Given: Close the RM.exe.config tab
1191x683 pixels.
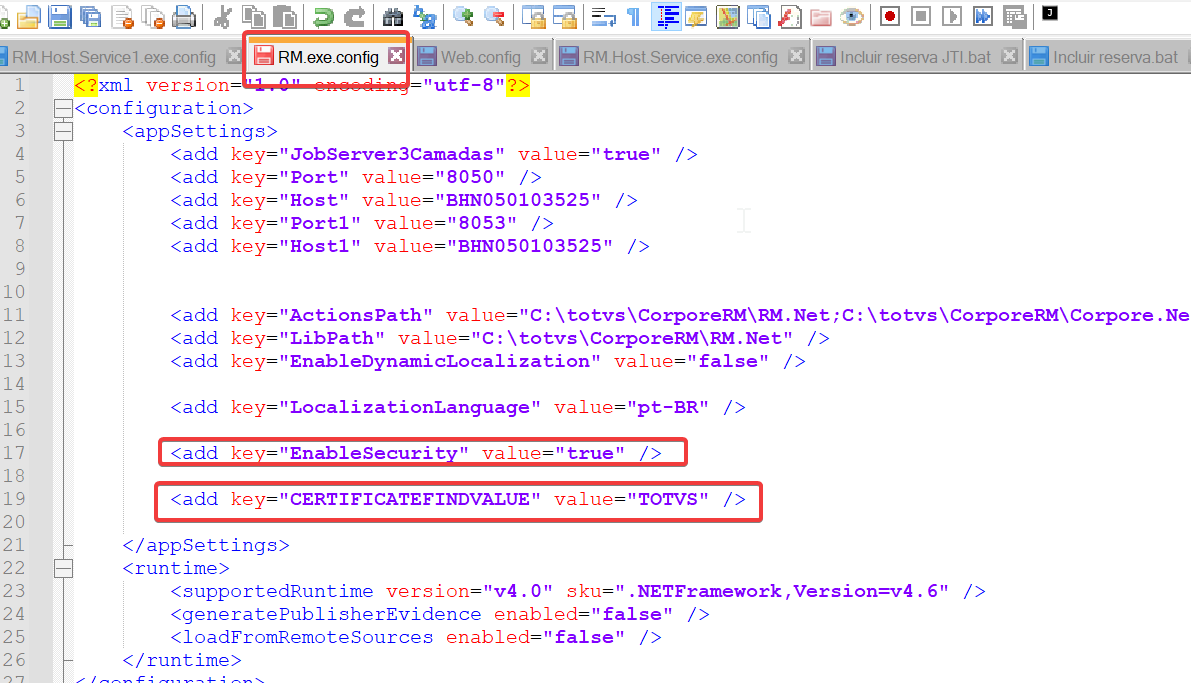Looking at the screenshot, I should click(396, 55).
